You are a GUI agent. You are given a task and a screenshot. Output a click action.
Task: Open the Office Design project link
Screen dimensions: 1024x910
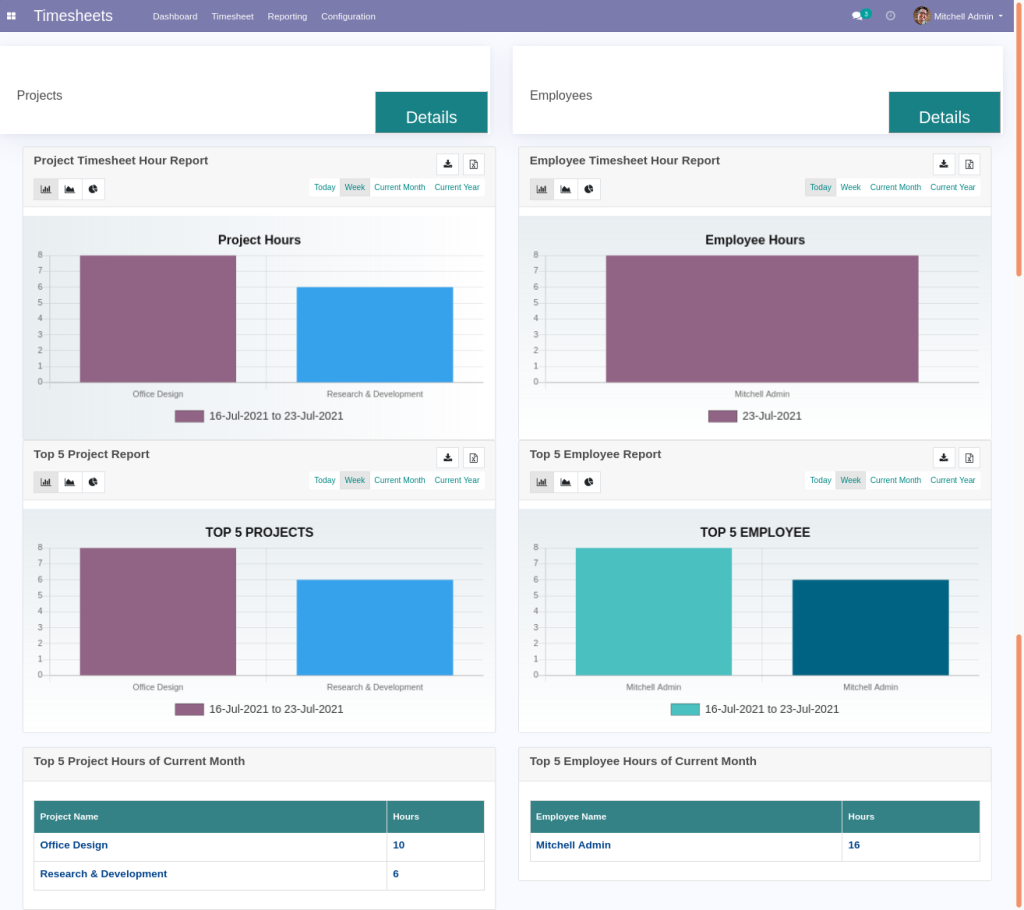[73, 845]
